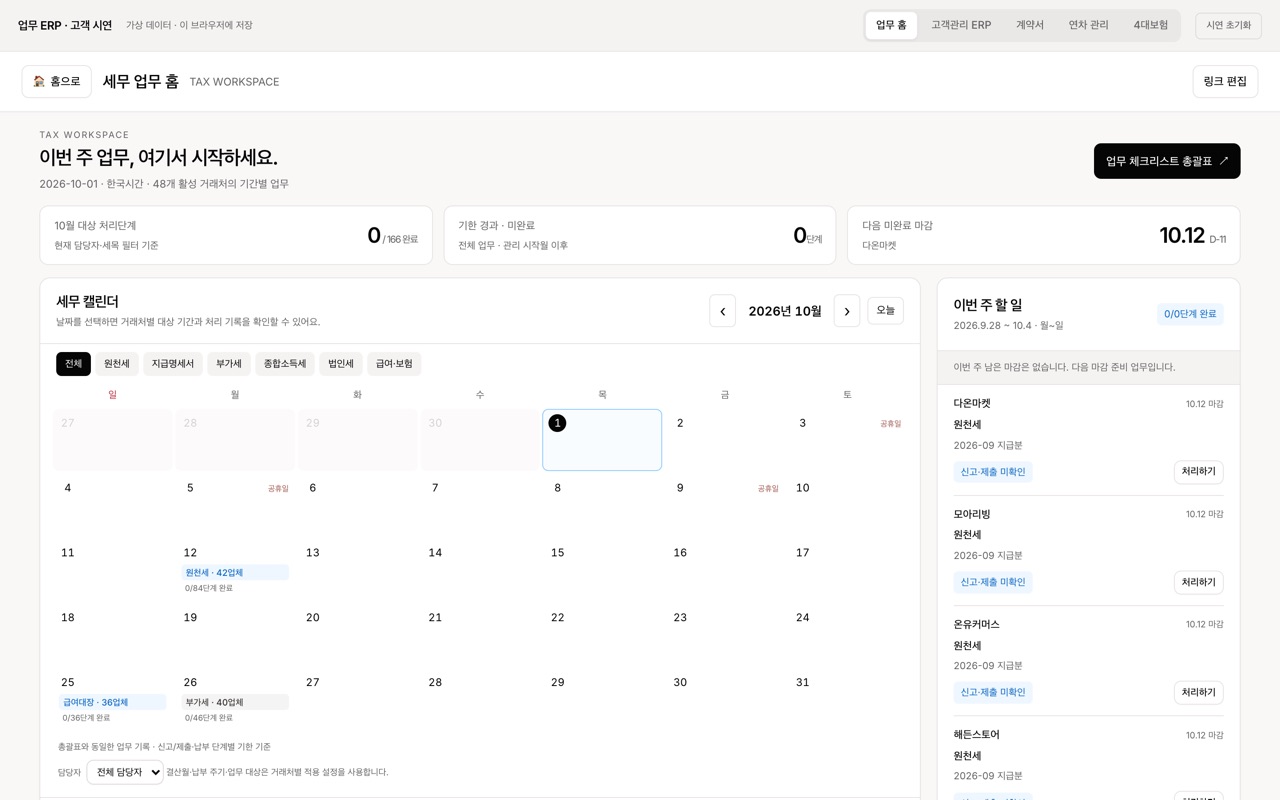Click 신고·제출 미확인 tag for 온유커머스
1280x800 pixels.
pos(993,692)
